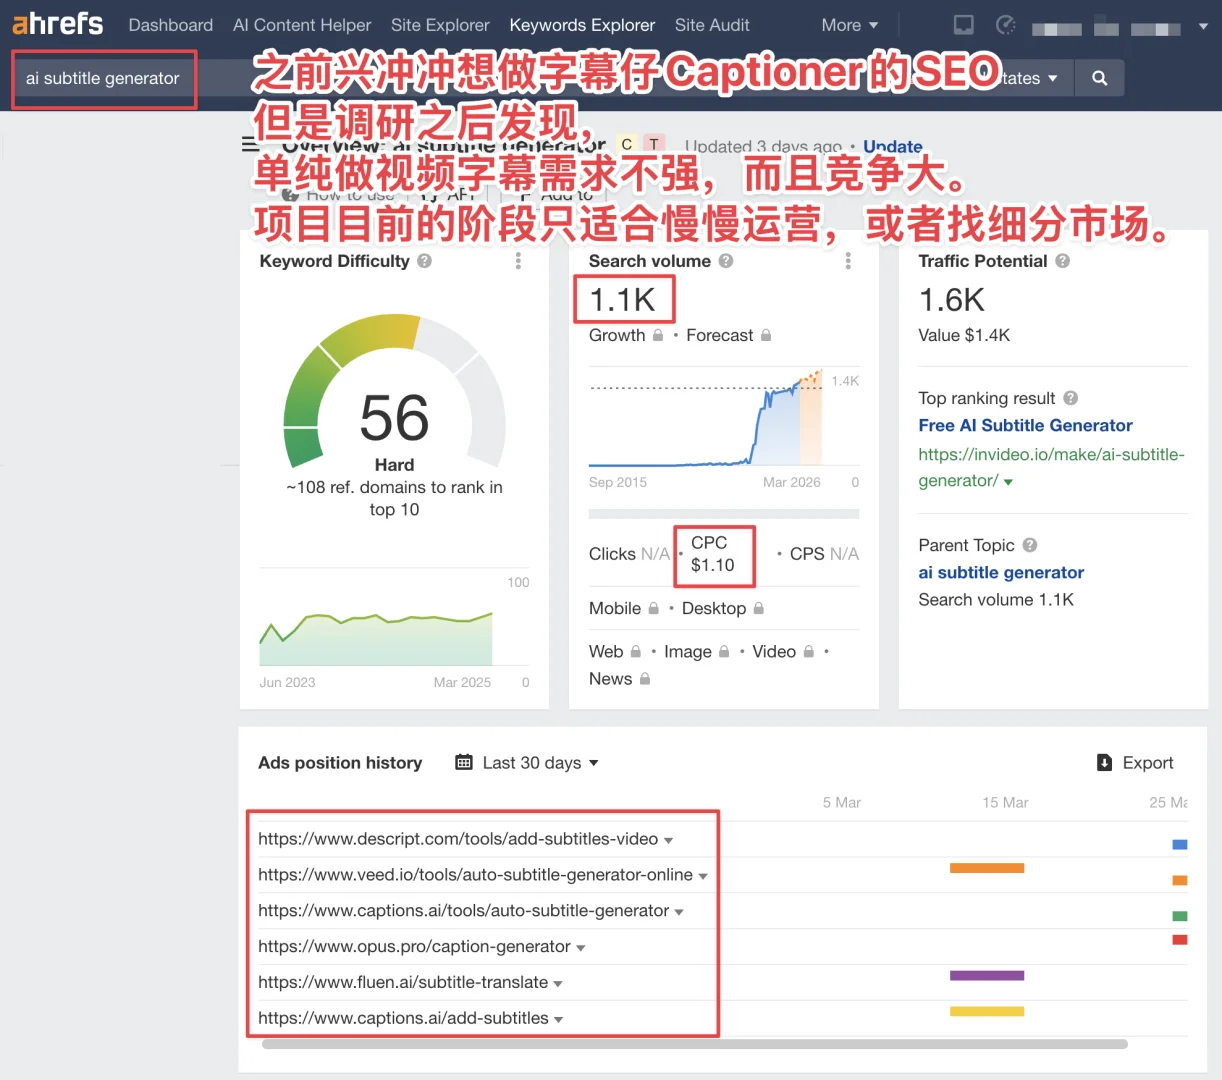This screenshot has height=1080, width=1222.
Task: Click the three-dot options icon beside Search volume
Action: coord(848,261)
